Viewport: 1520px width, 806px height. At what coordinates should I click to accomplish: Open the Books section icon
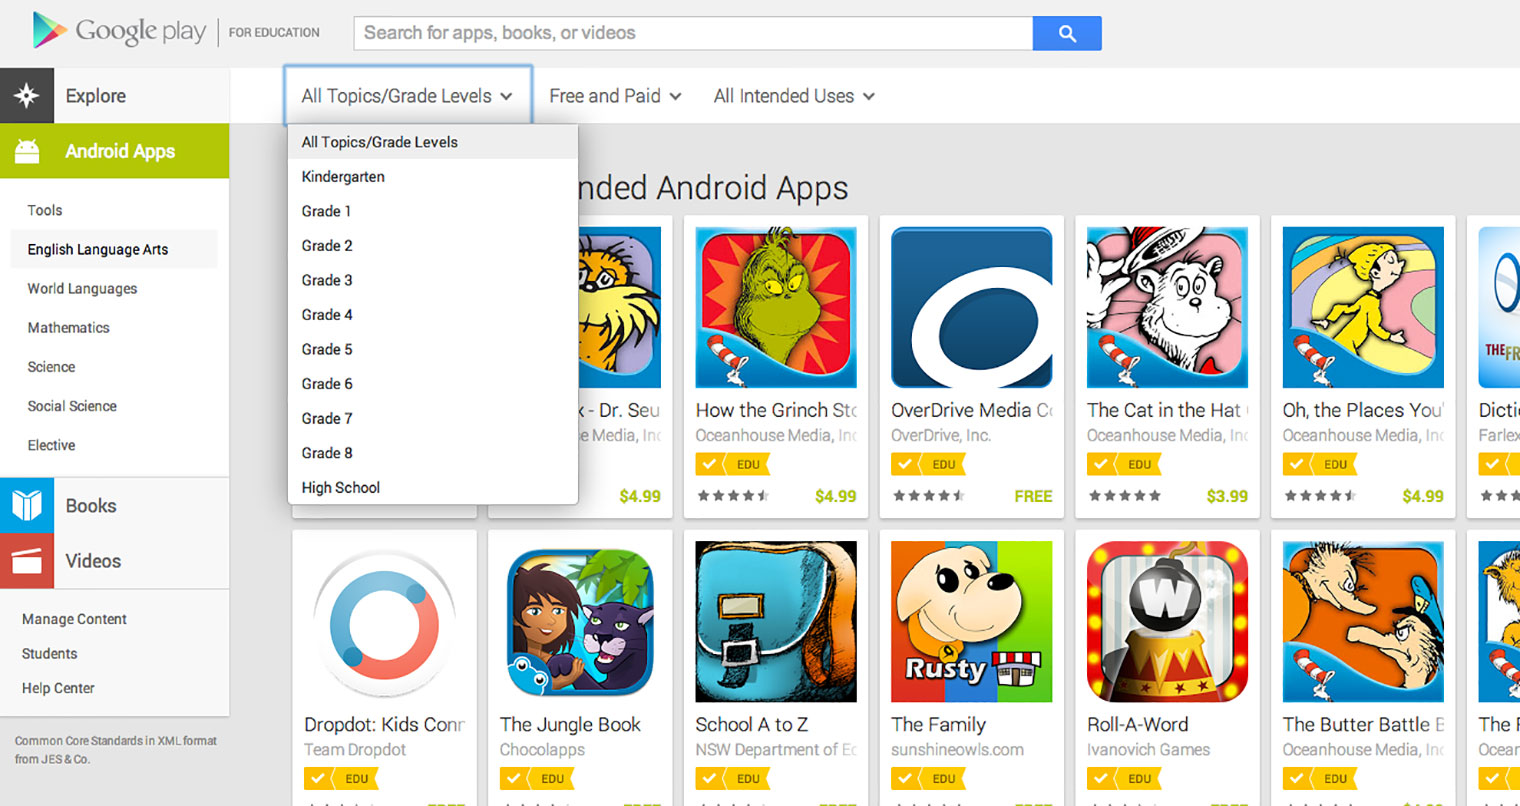pyautogui.click(x=27, y=506)
